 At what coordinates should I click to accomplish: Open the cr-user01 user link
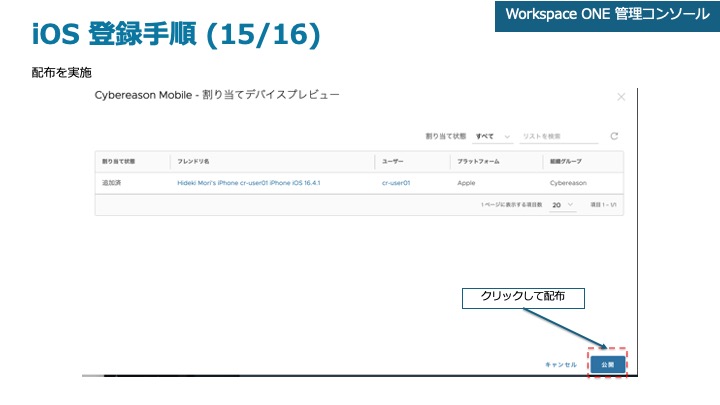tap(396, 183)
